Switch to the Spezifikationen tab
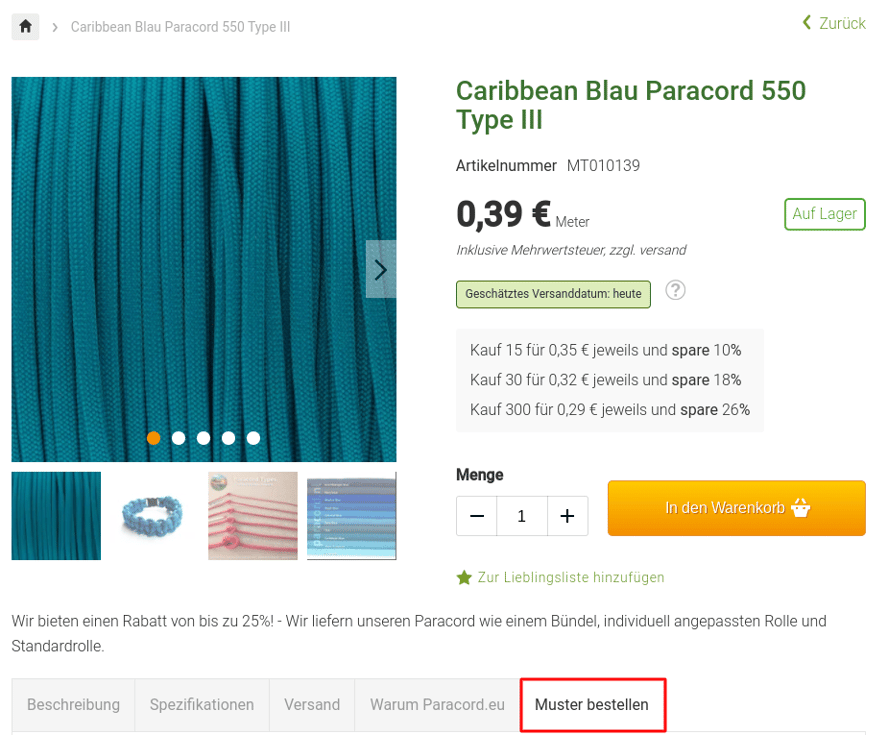The width and height of the screenshot is (888, 735). tap(202, 704)
